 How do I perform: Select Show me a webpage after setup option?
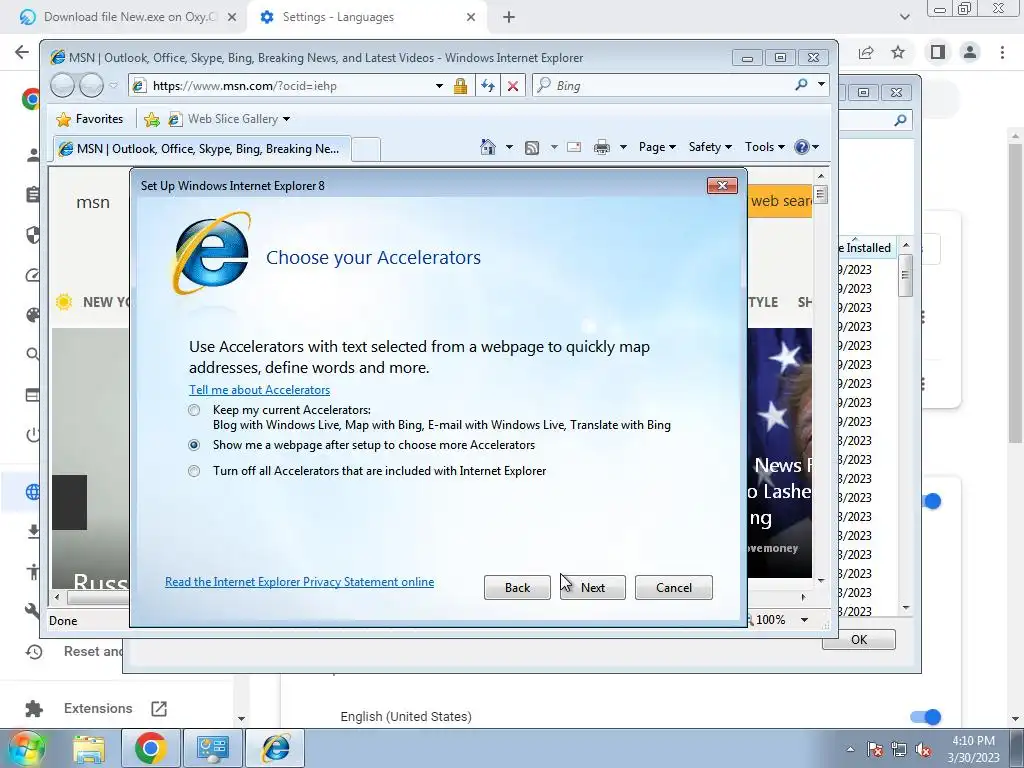[194, 445]
